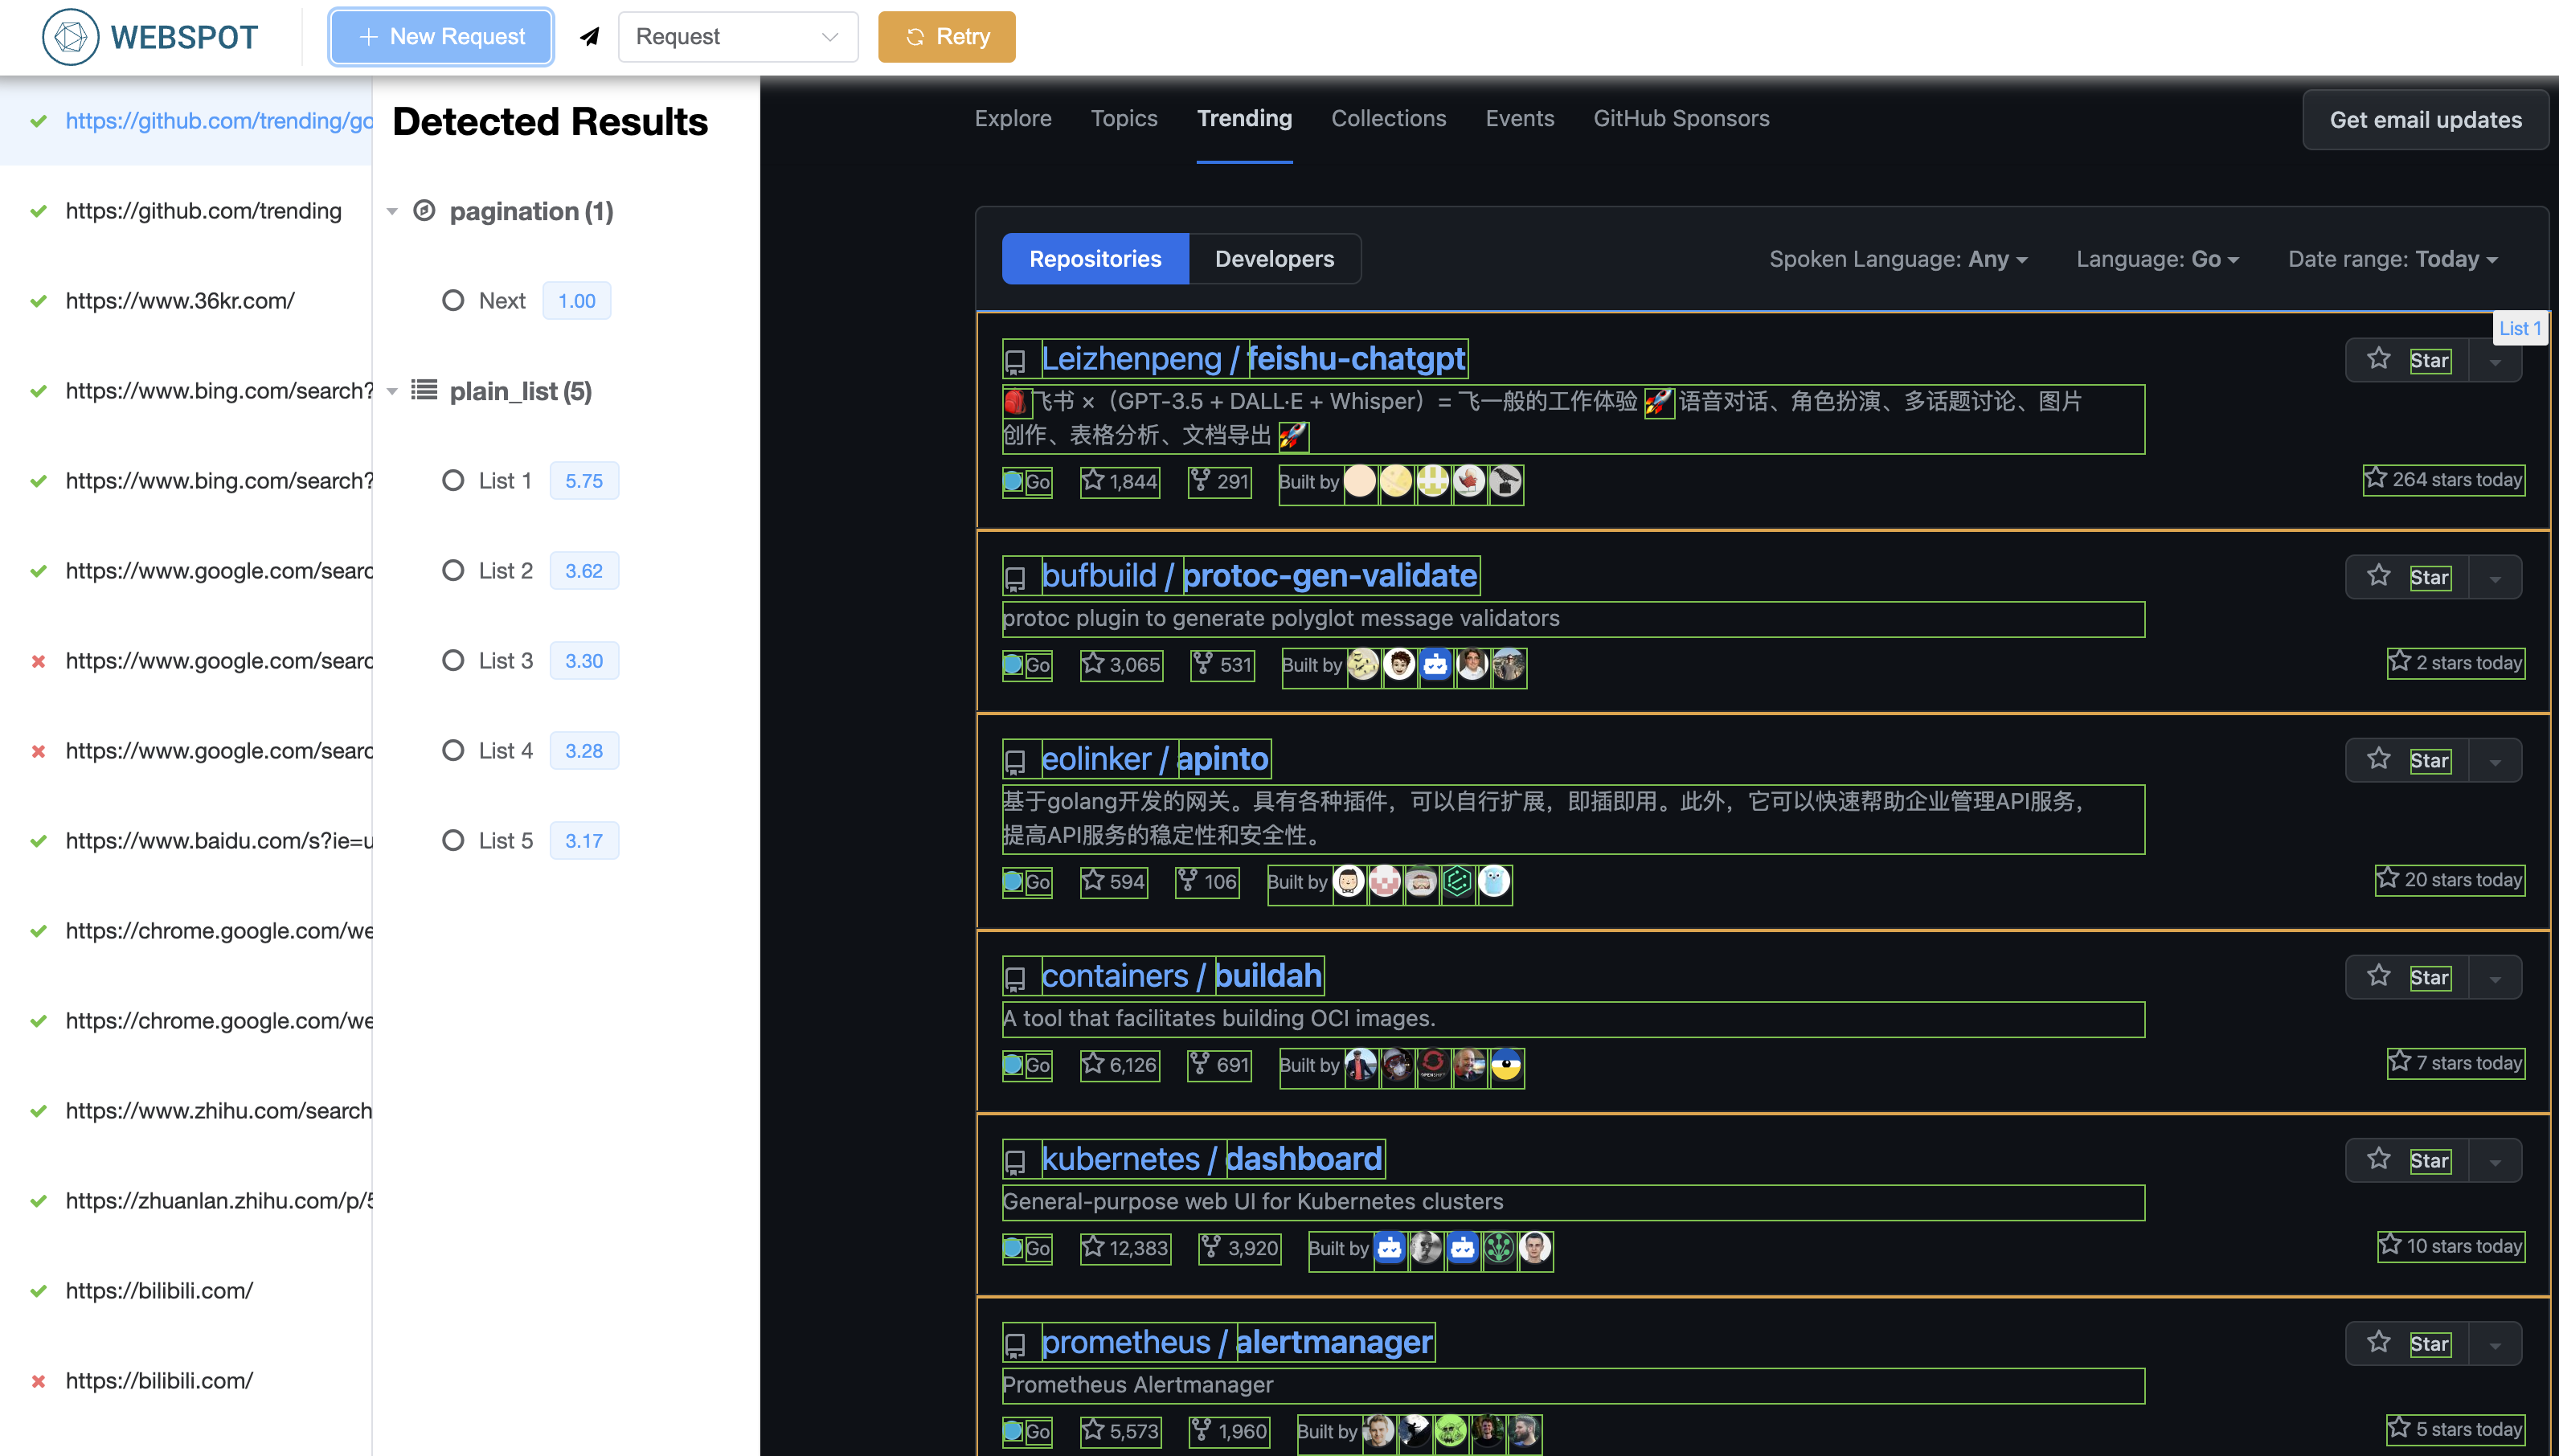Click the plain_list list icon
2559x1456 pixels.
pyautogui.click(x=424, y=390)
